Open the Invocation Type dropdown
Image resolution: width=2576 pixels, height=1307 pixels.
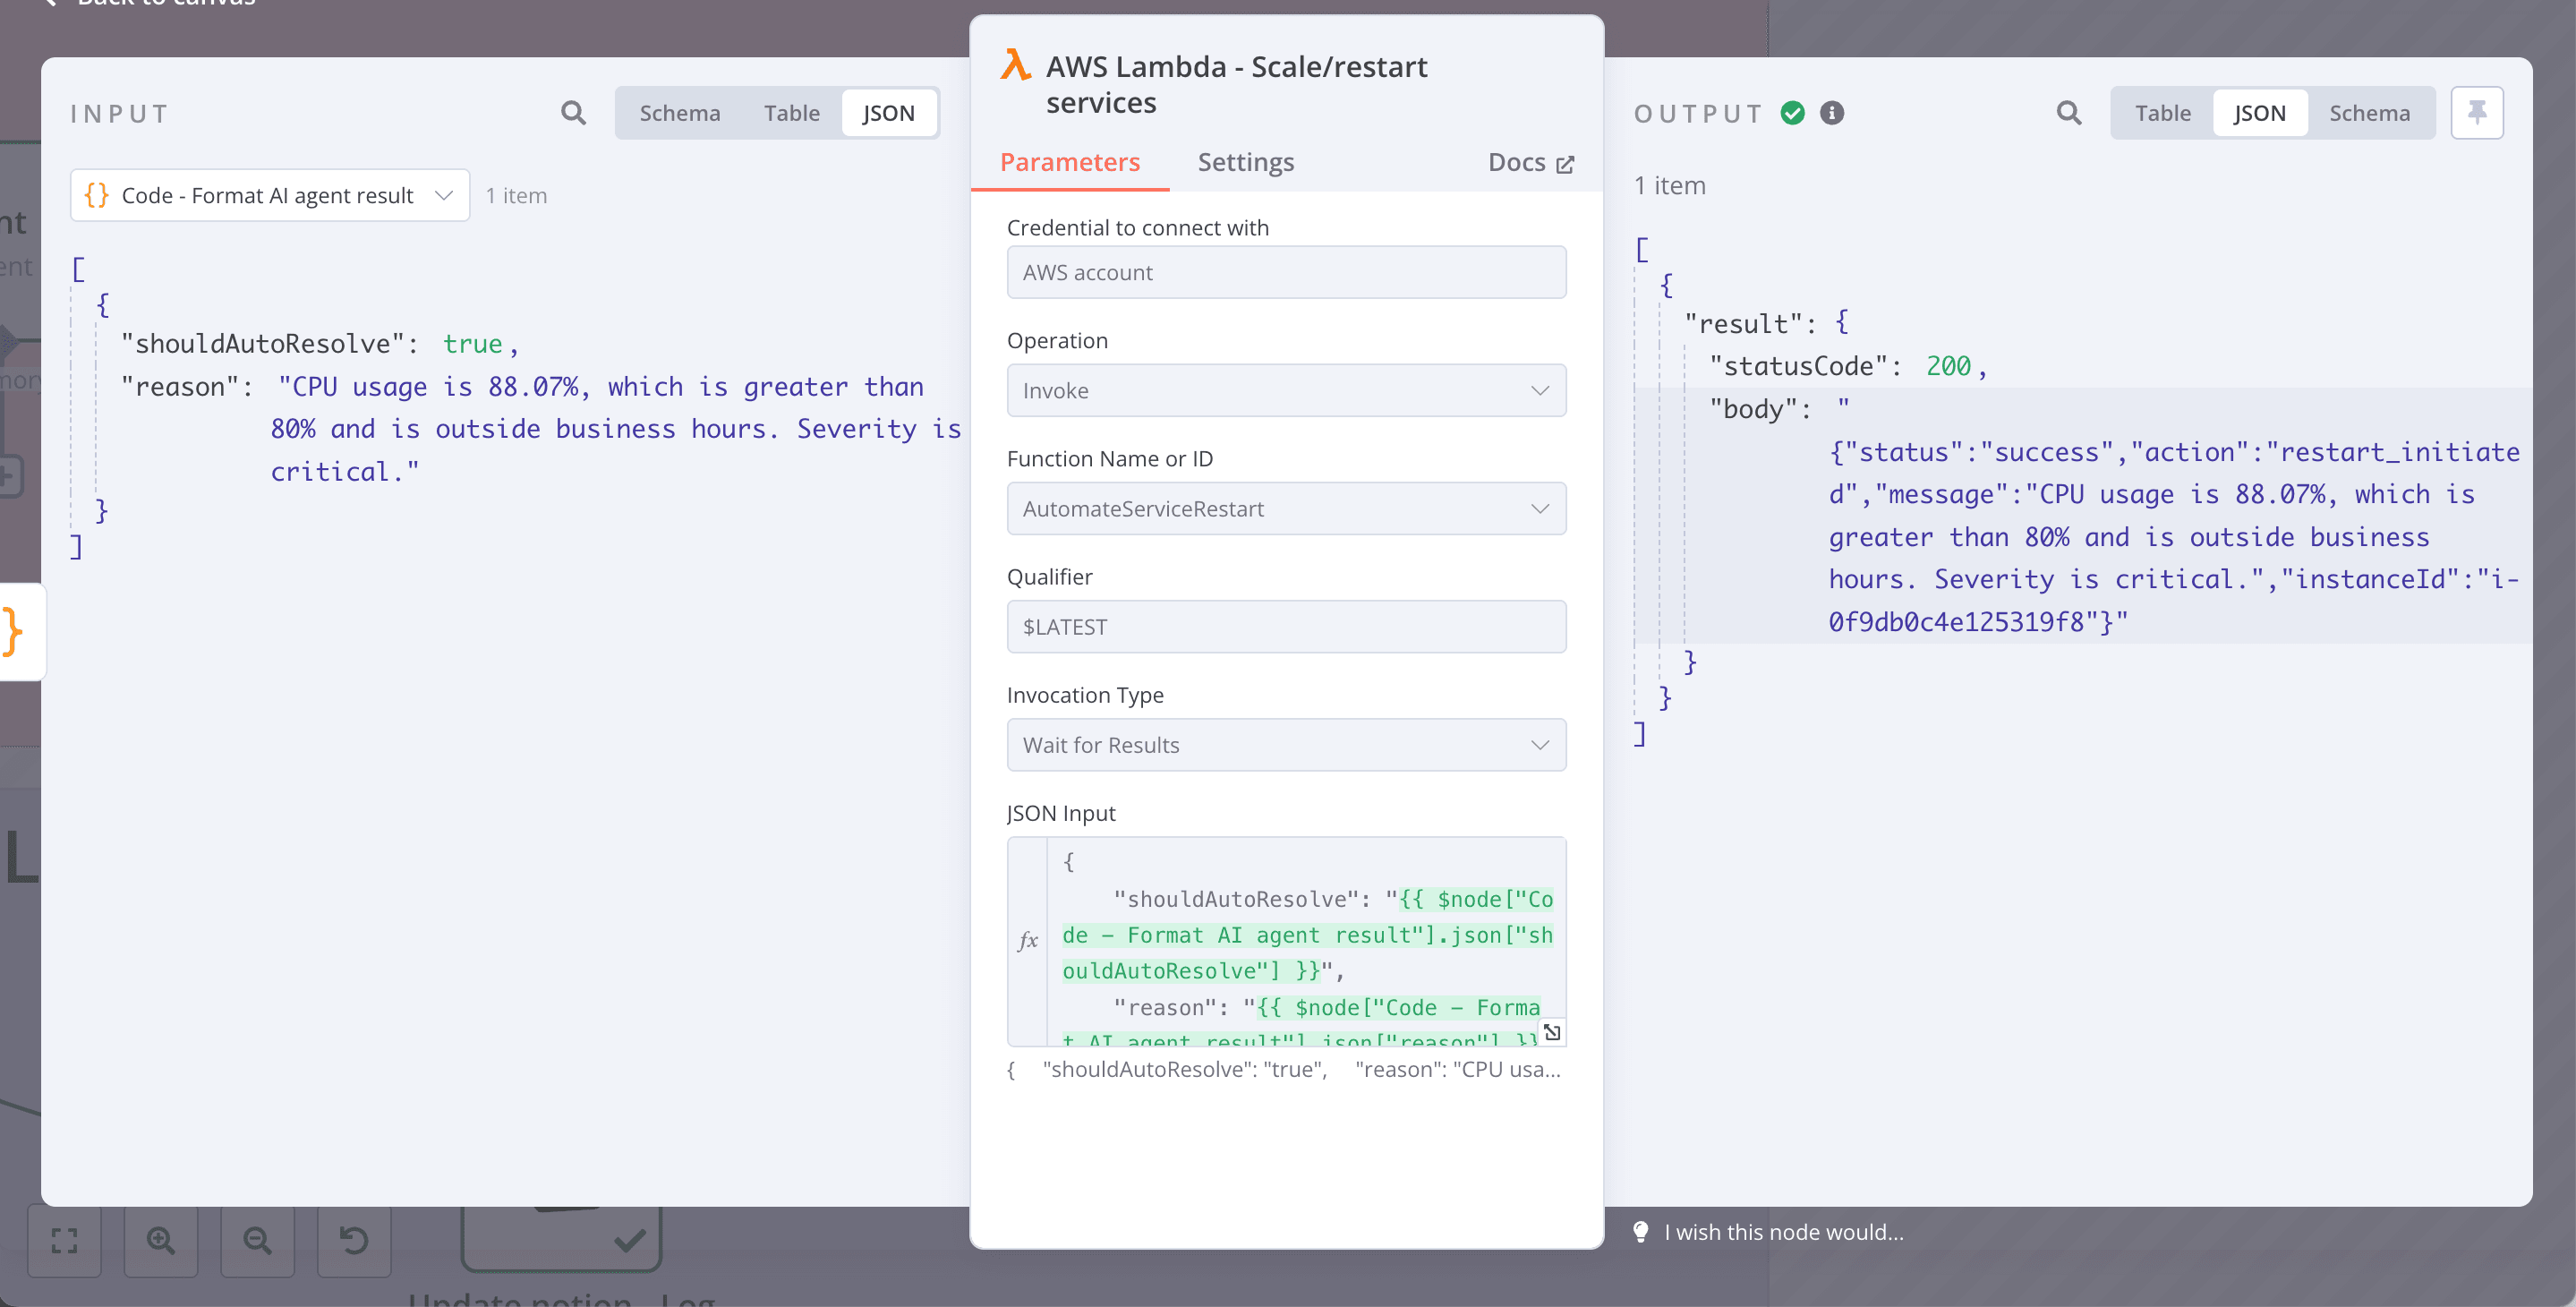pos(1286,745)
